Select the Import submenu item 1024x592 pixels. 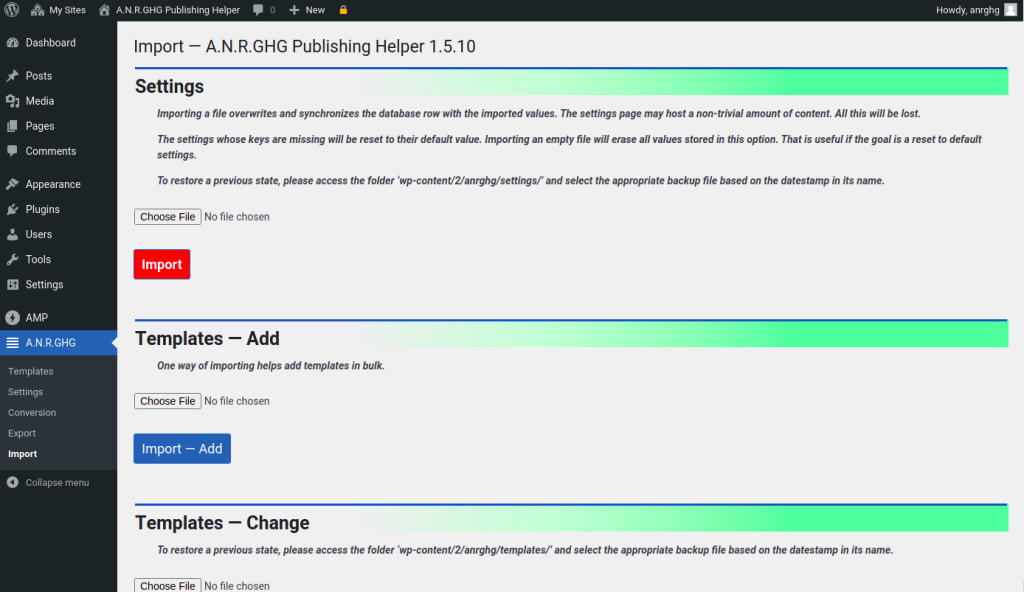pos(22,454)
